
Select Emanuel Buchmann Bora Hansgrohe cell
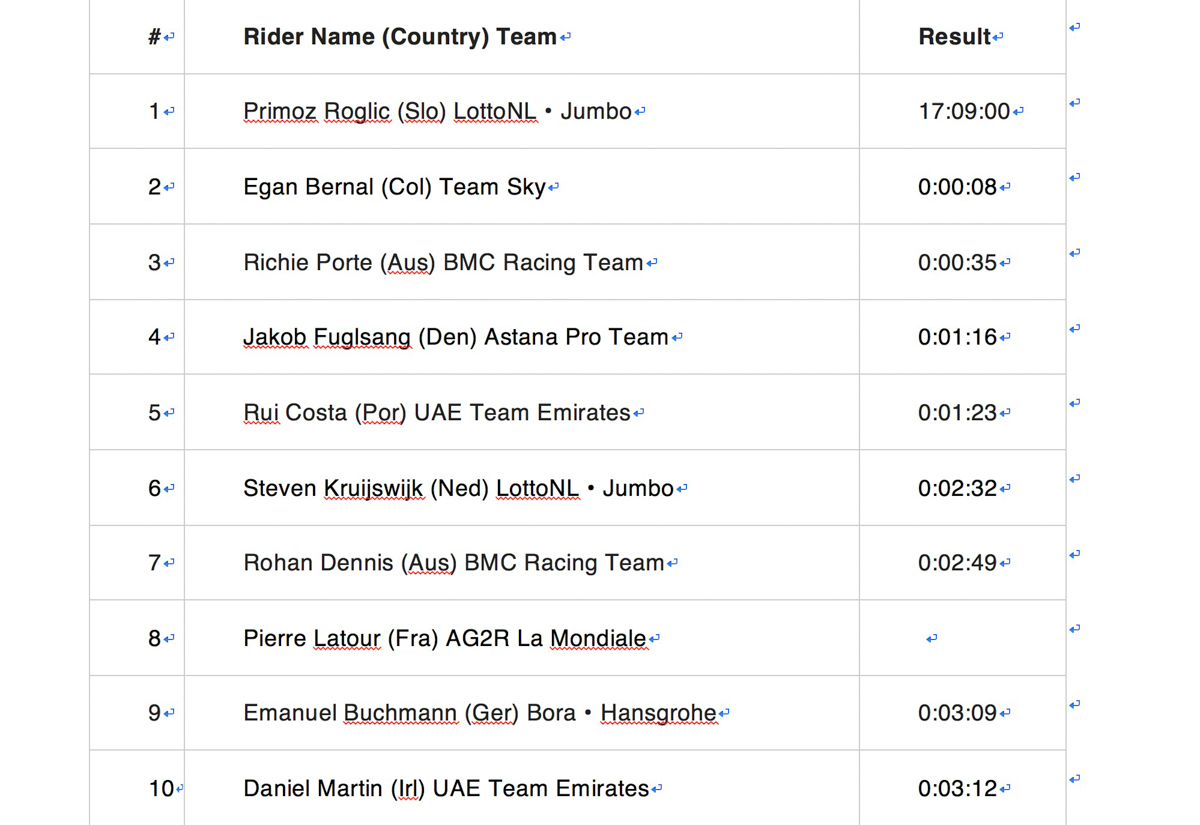click(x=521, y=713)
